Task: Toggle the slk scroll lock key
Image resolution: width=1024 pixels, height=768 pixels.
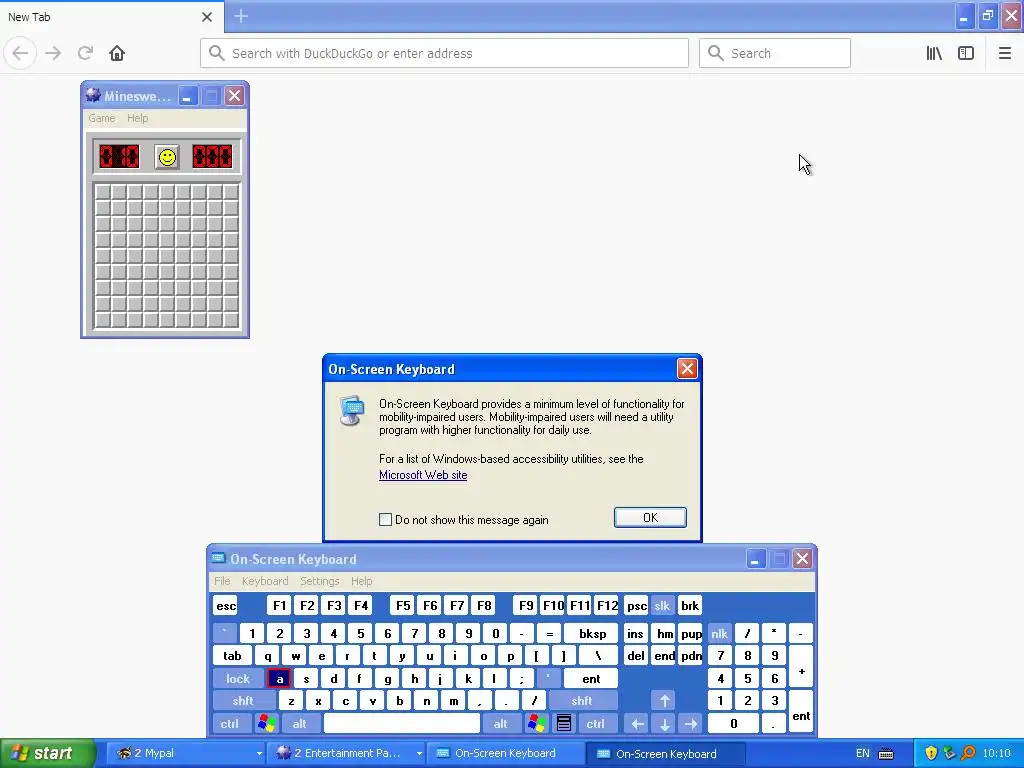Action: (662, 605)
